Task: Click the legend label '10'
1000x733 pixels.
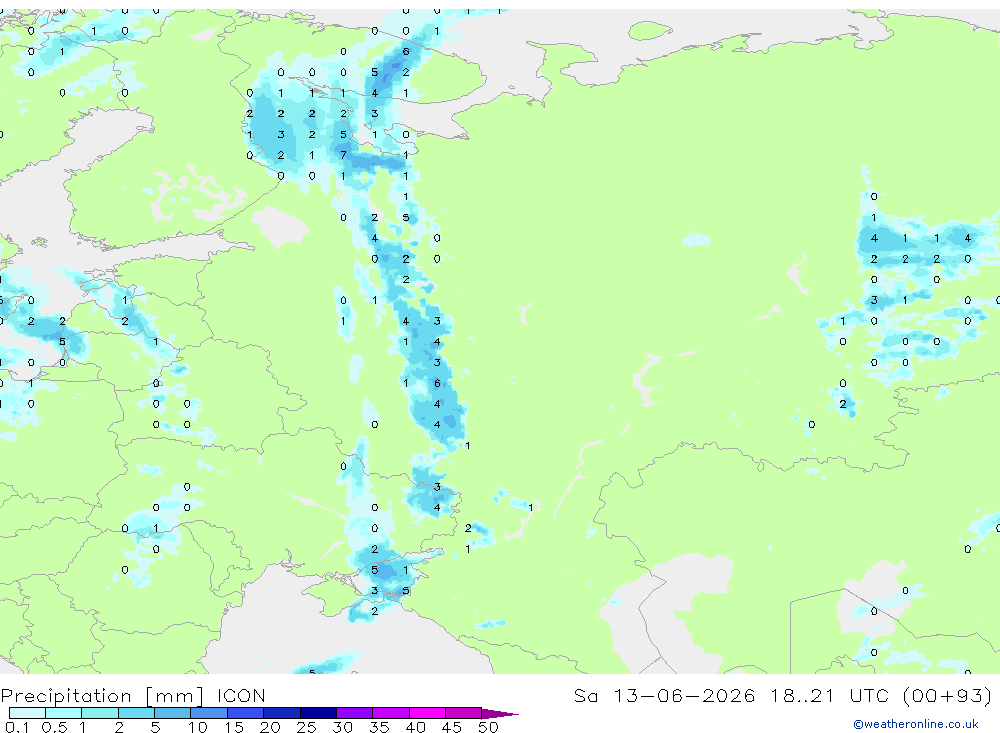Action: 198,727
